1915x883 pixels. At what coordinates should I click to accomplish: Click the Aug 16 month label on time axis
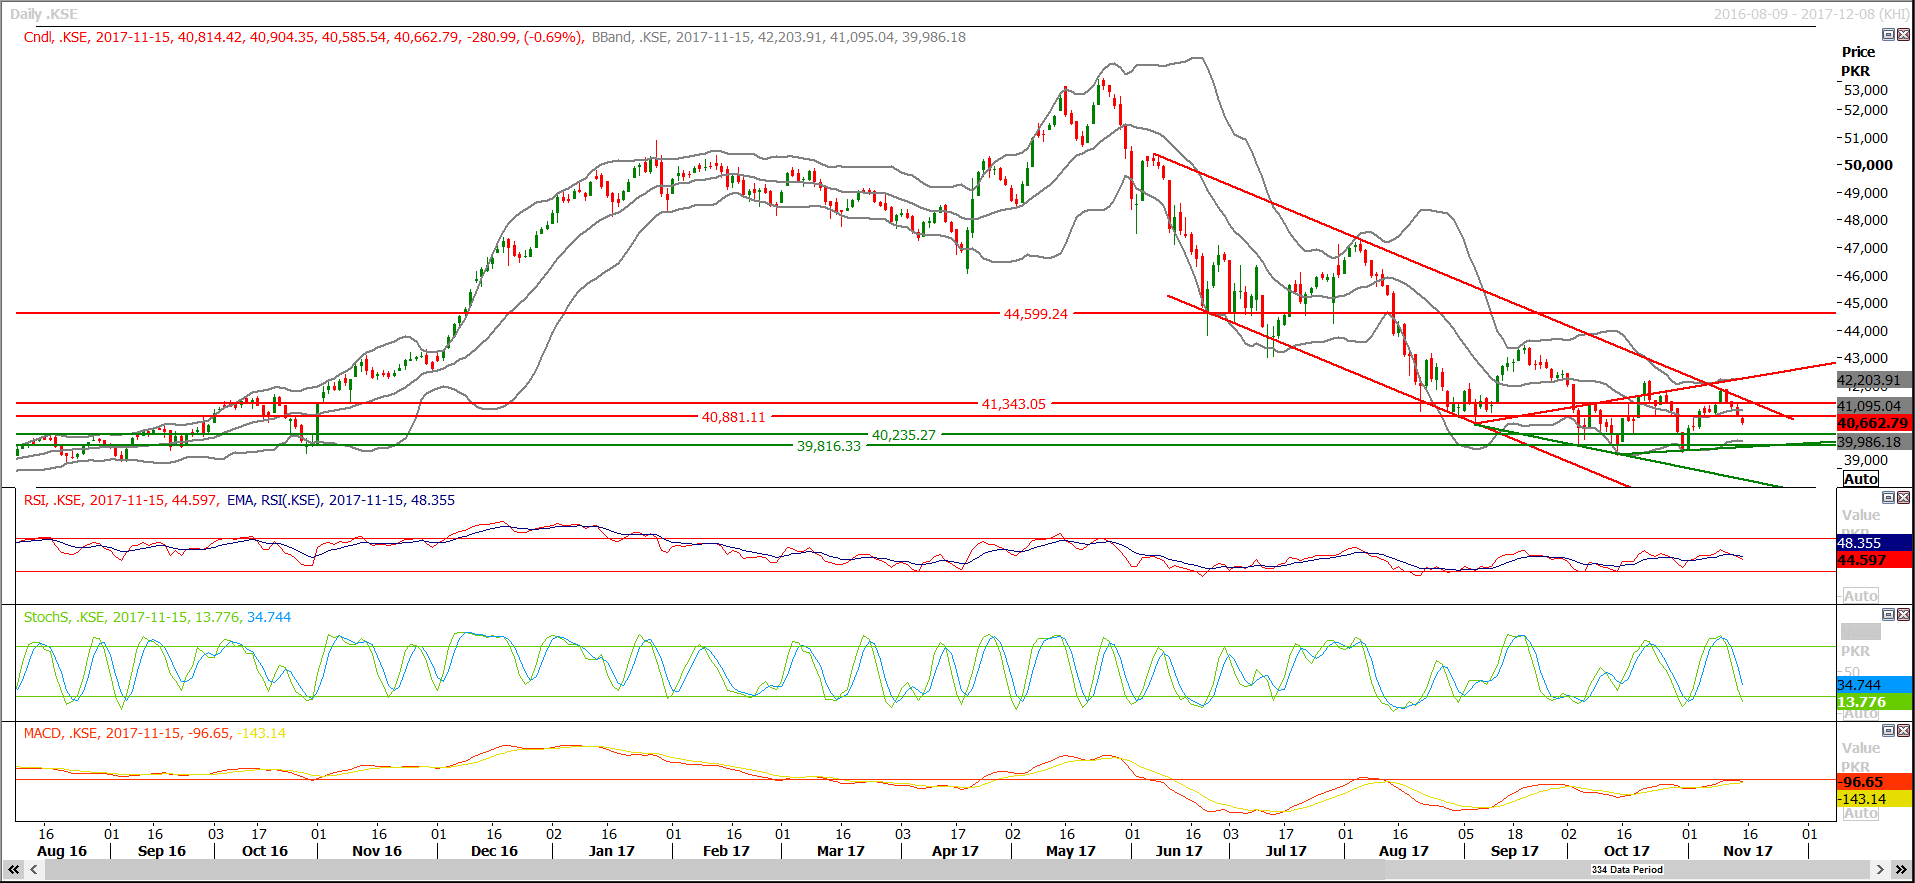coord(62,851)
